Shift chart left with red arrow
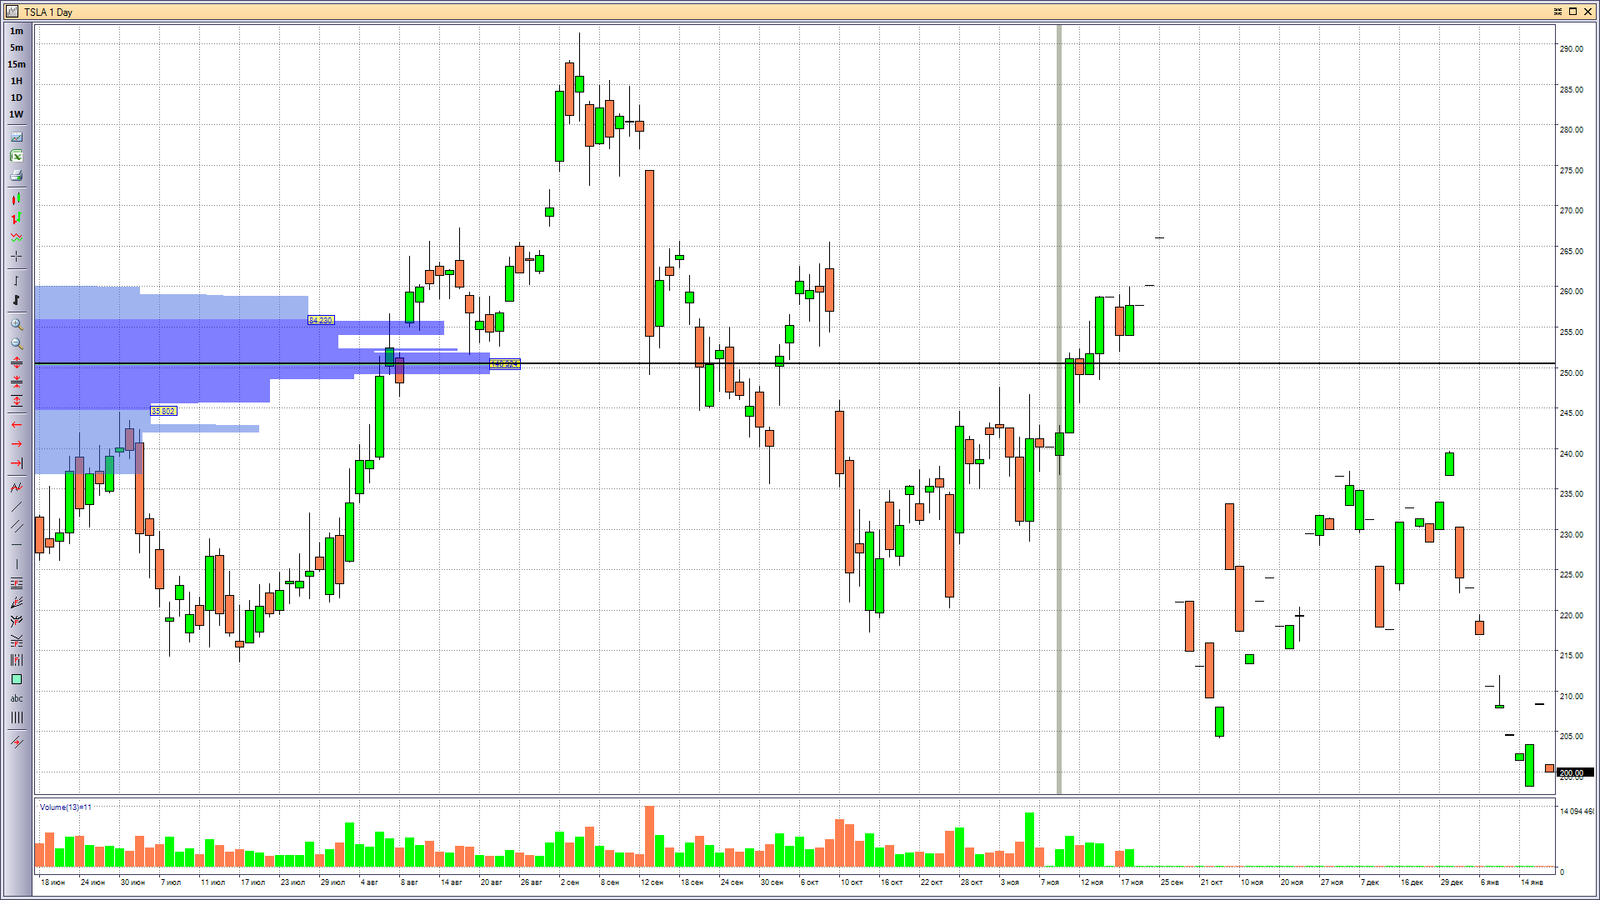 pos(16,425)
